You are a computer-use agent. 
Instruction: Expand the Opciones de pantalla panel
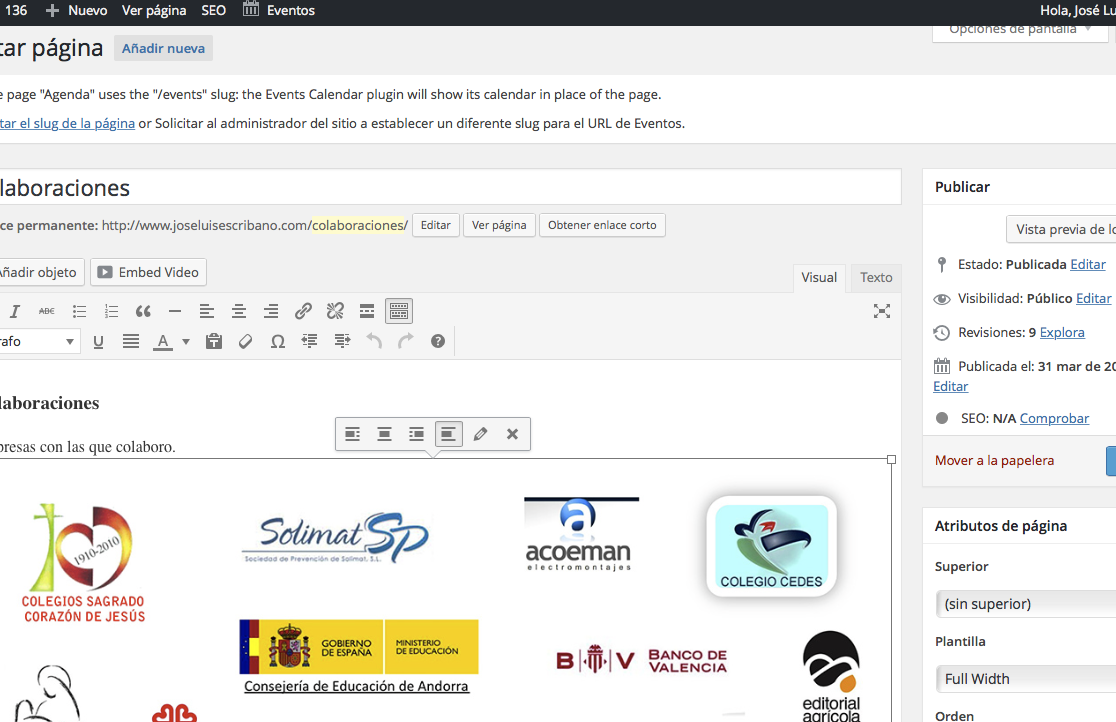[x=1020, y=31]
